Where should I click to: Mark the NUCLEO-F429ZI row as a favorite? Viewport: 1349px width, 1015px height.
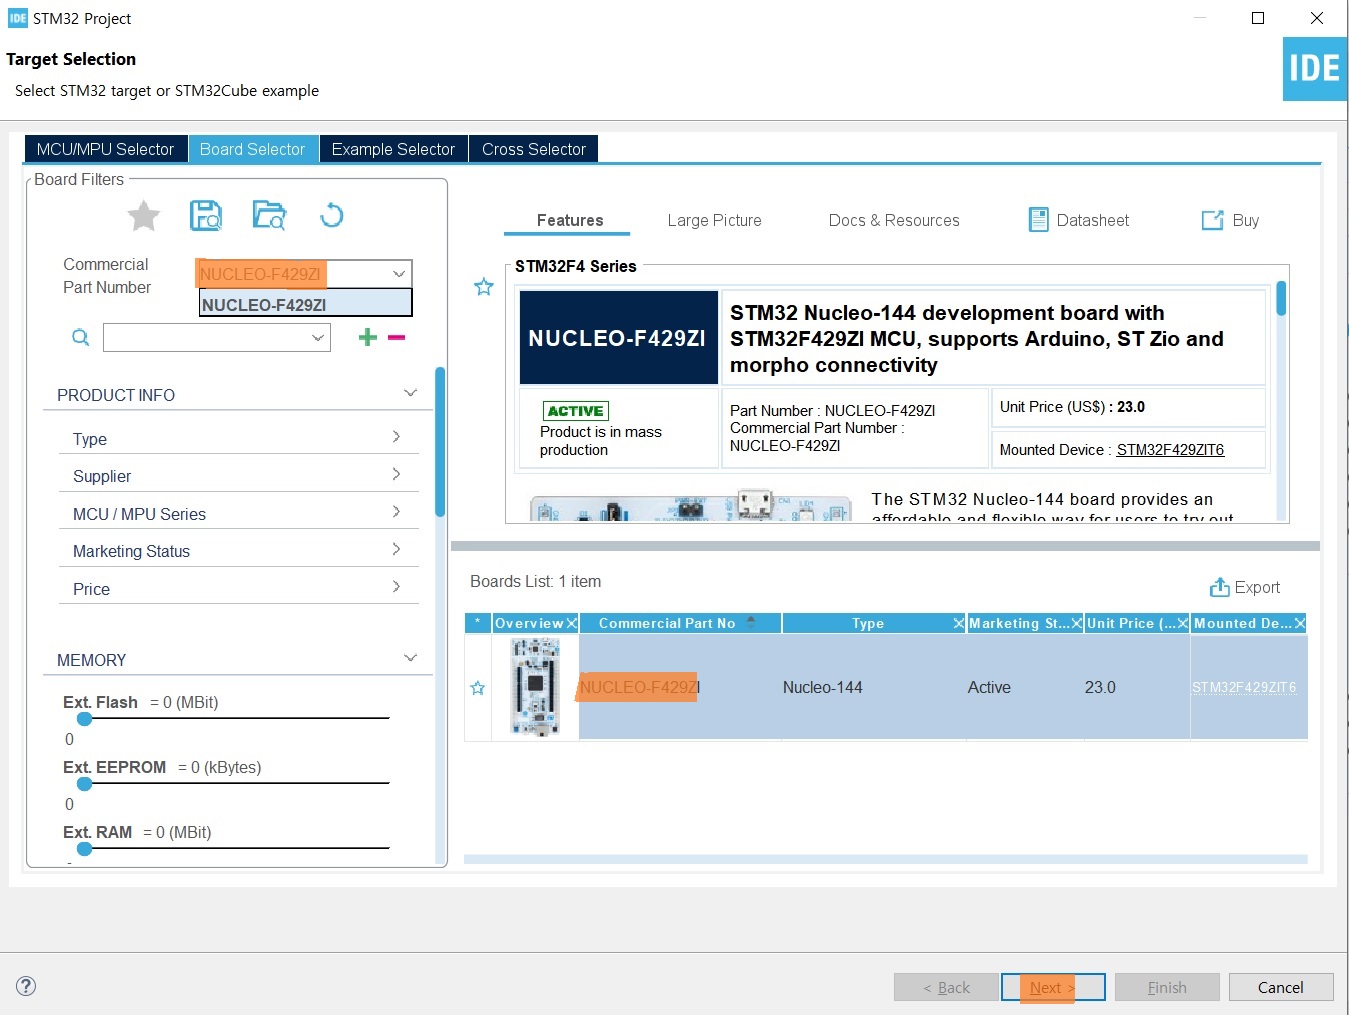point(478,688)
